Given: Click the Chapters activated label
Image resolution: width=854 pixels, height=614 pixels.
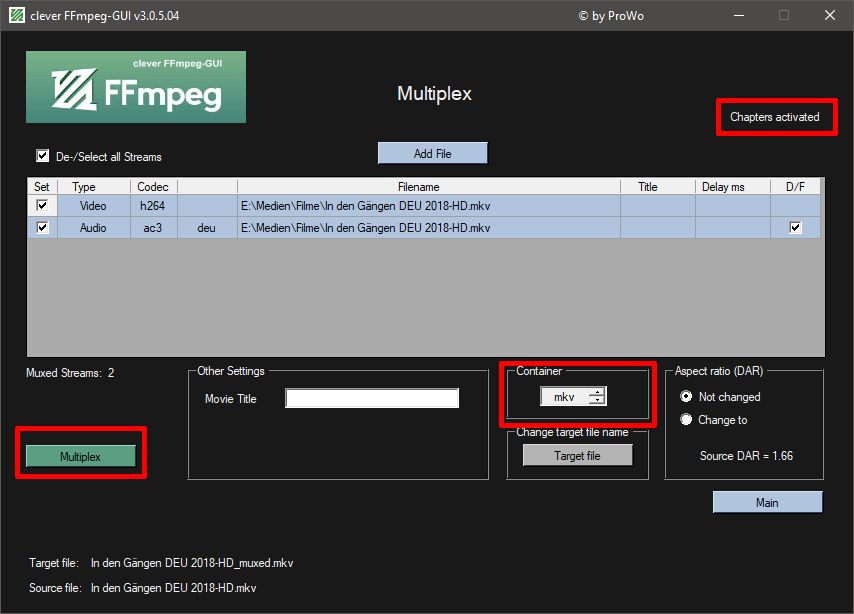Looking at the screenshot, I should 774,117.
